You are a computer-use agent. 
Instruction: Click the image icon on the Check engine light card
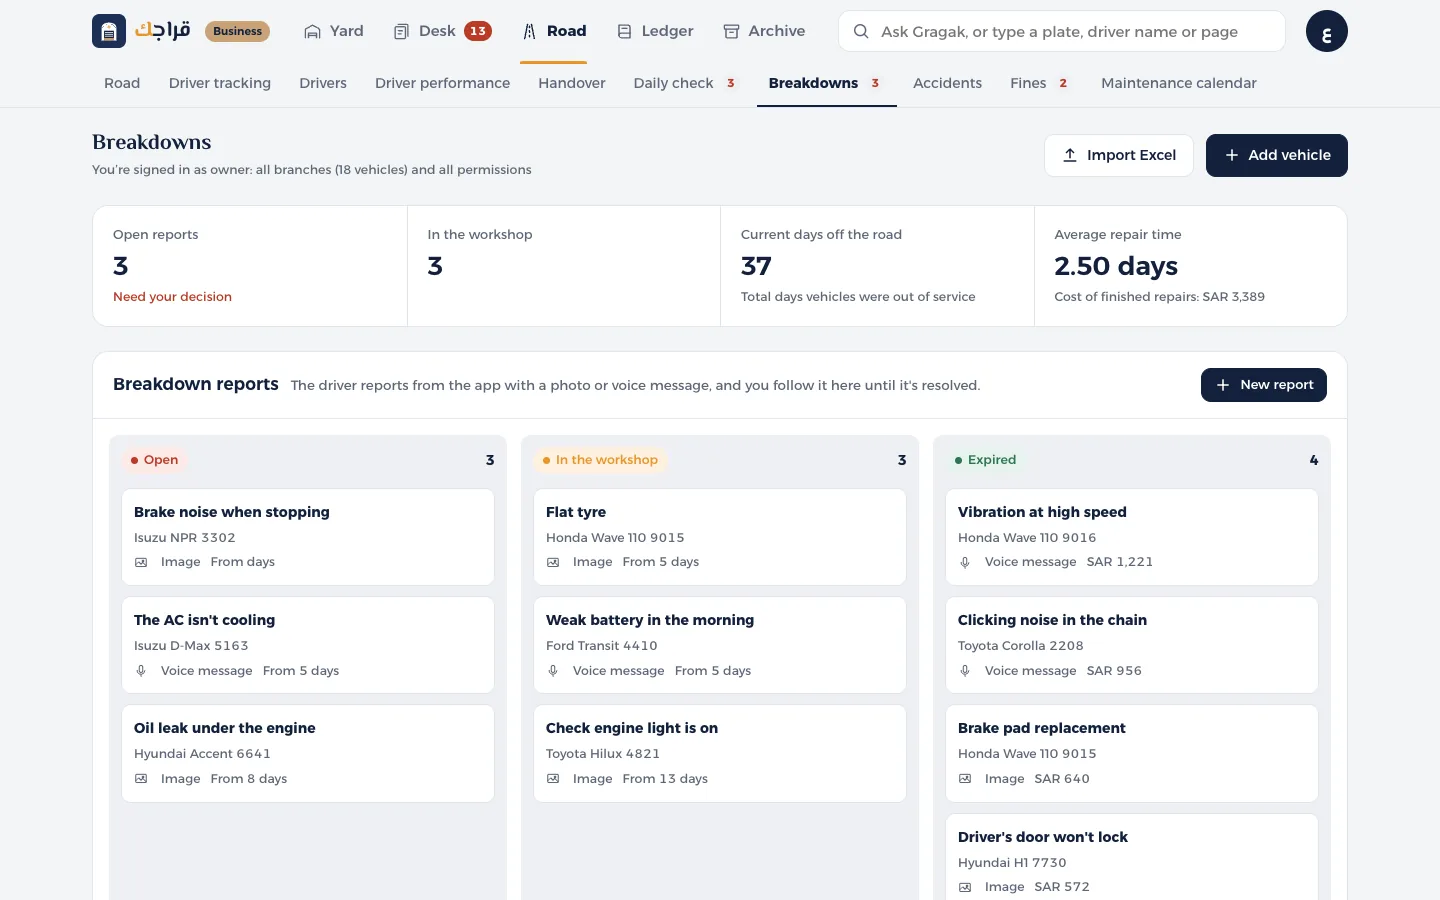(553, 779)
